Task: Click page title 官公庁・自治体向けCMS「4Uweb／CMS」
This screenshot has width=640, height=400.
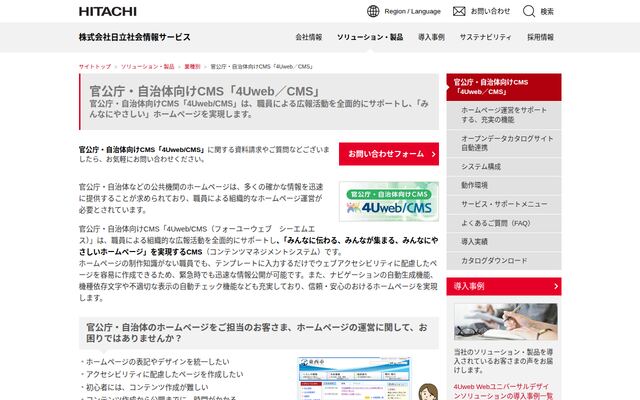Action: tap(204, 91)
